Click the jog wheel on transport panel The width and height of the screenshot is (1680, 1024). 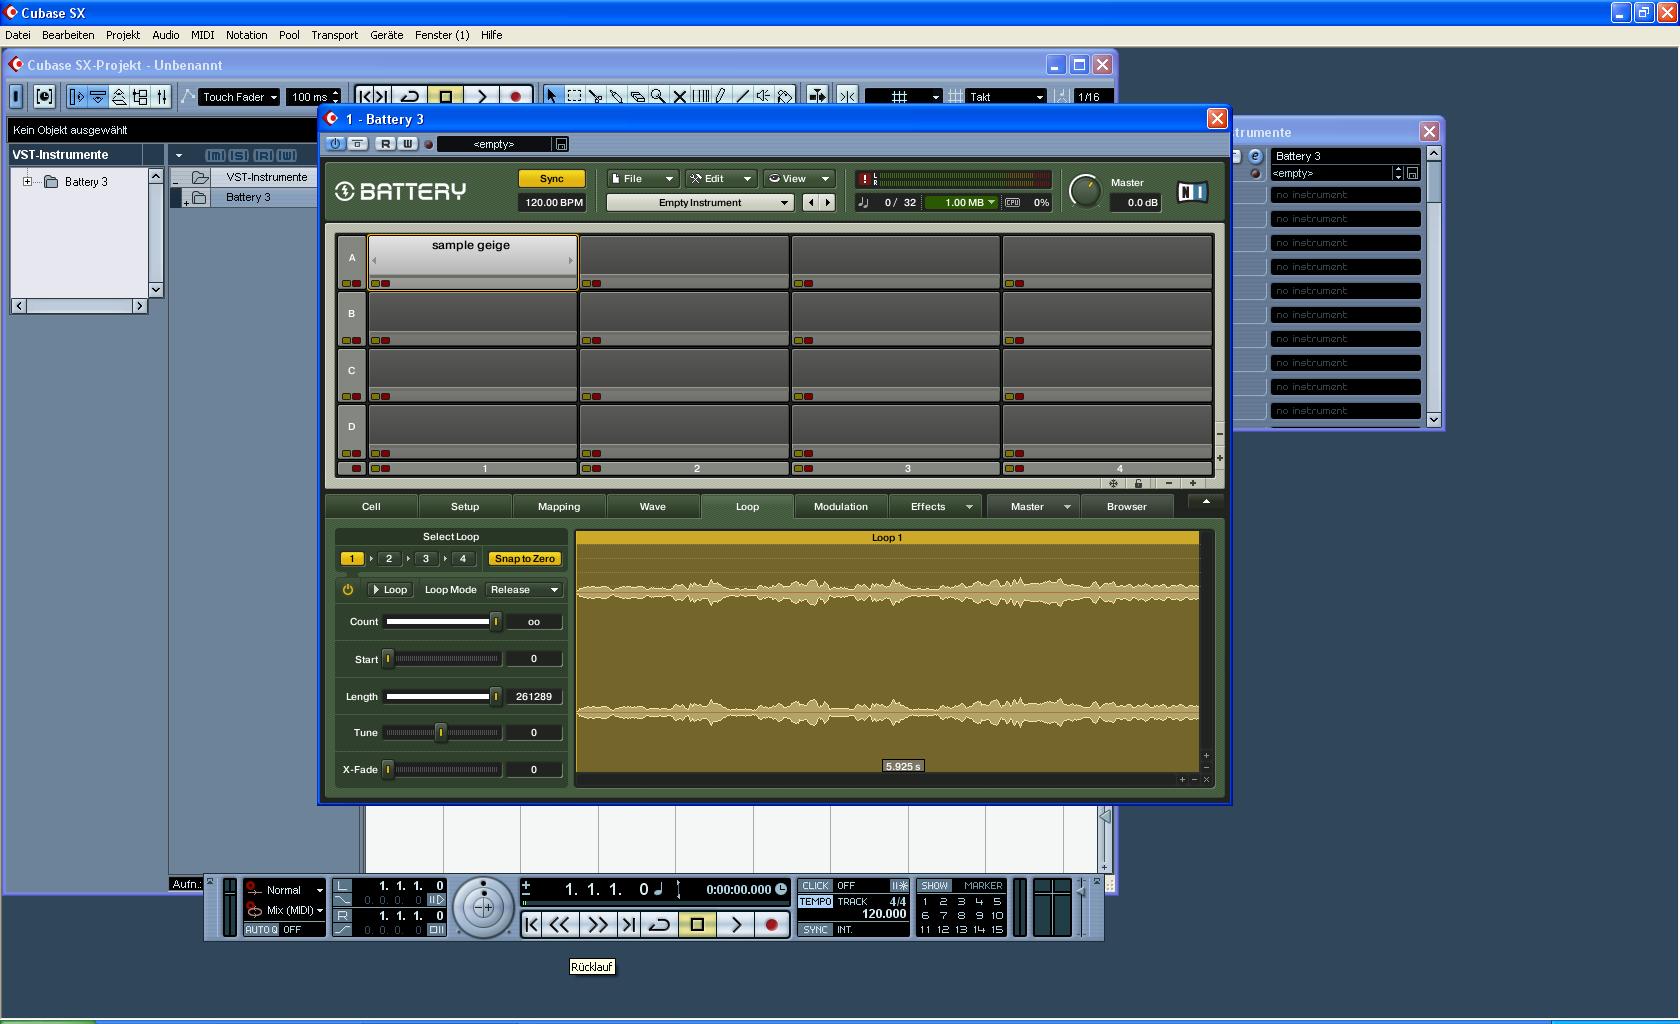483,907
